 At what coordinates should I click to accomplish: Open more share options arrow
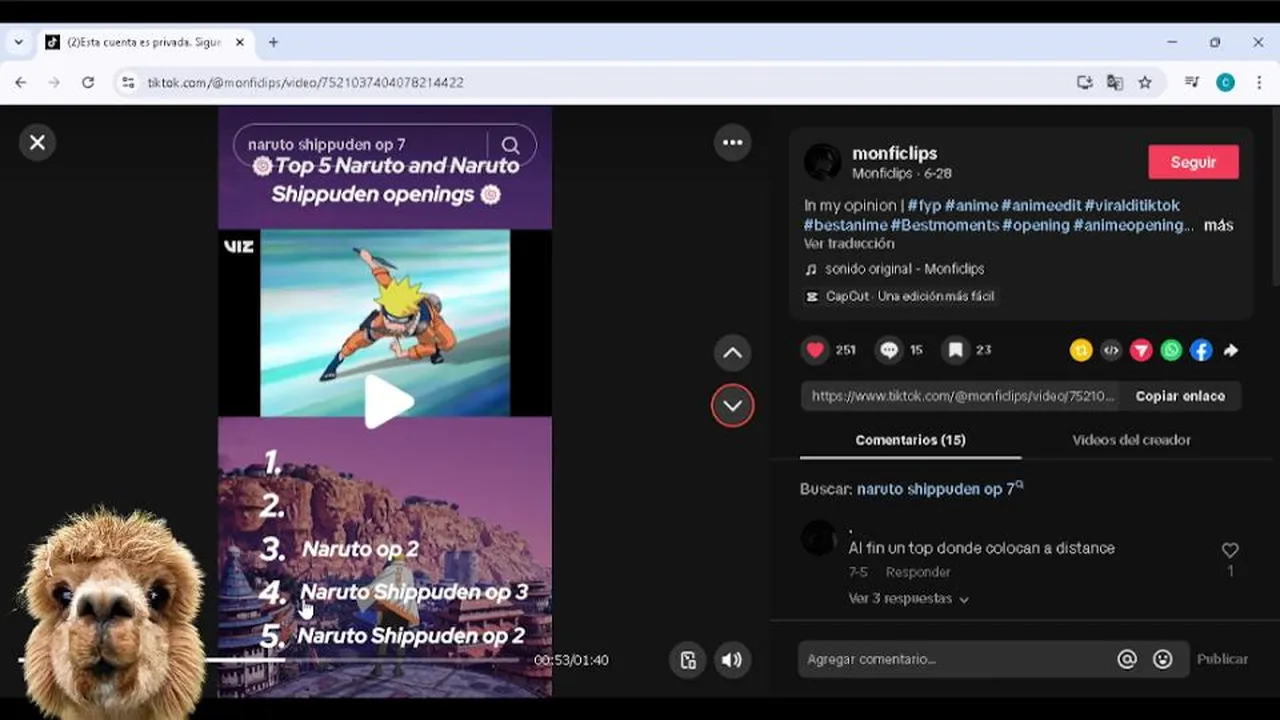point(1231,350)
